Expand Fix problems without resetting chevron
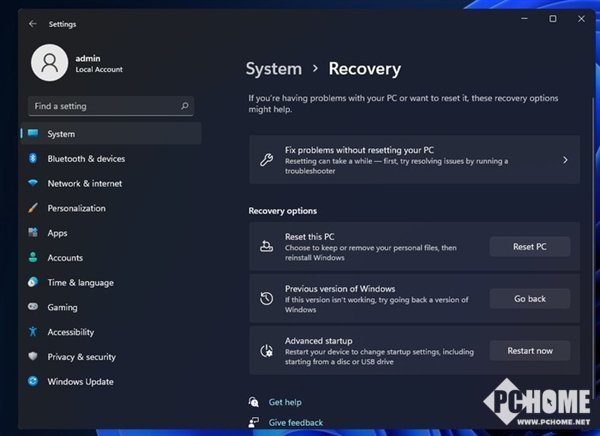The width and height of the screenshot is (600, 436). tap(565, 160)
